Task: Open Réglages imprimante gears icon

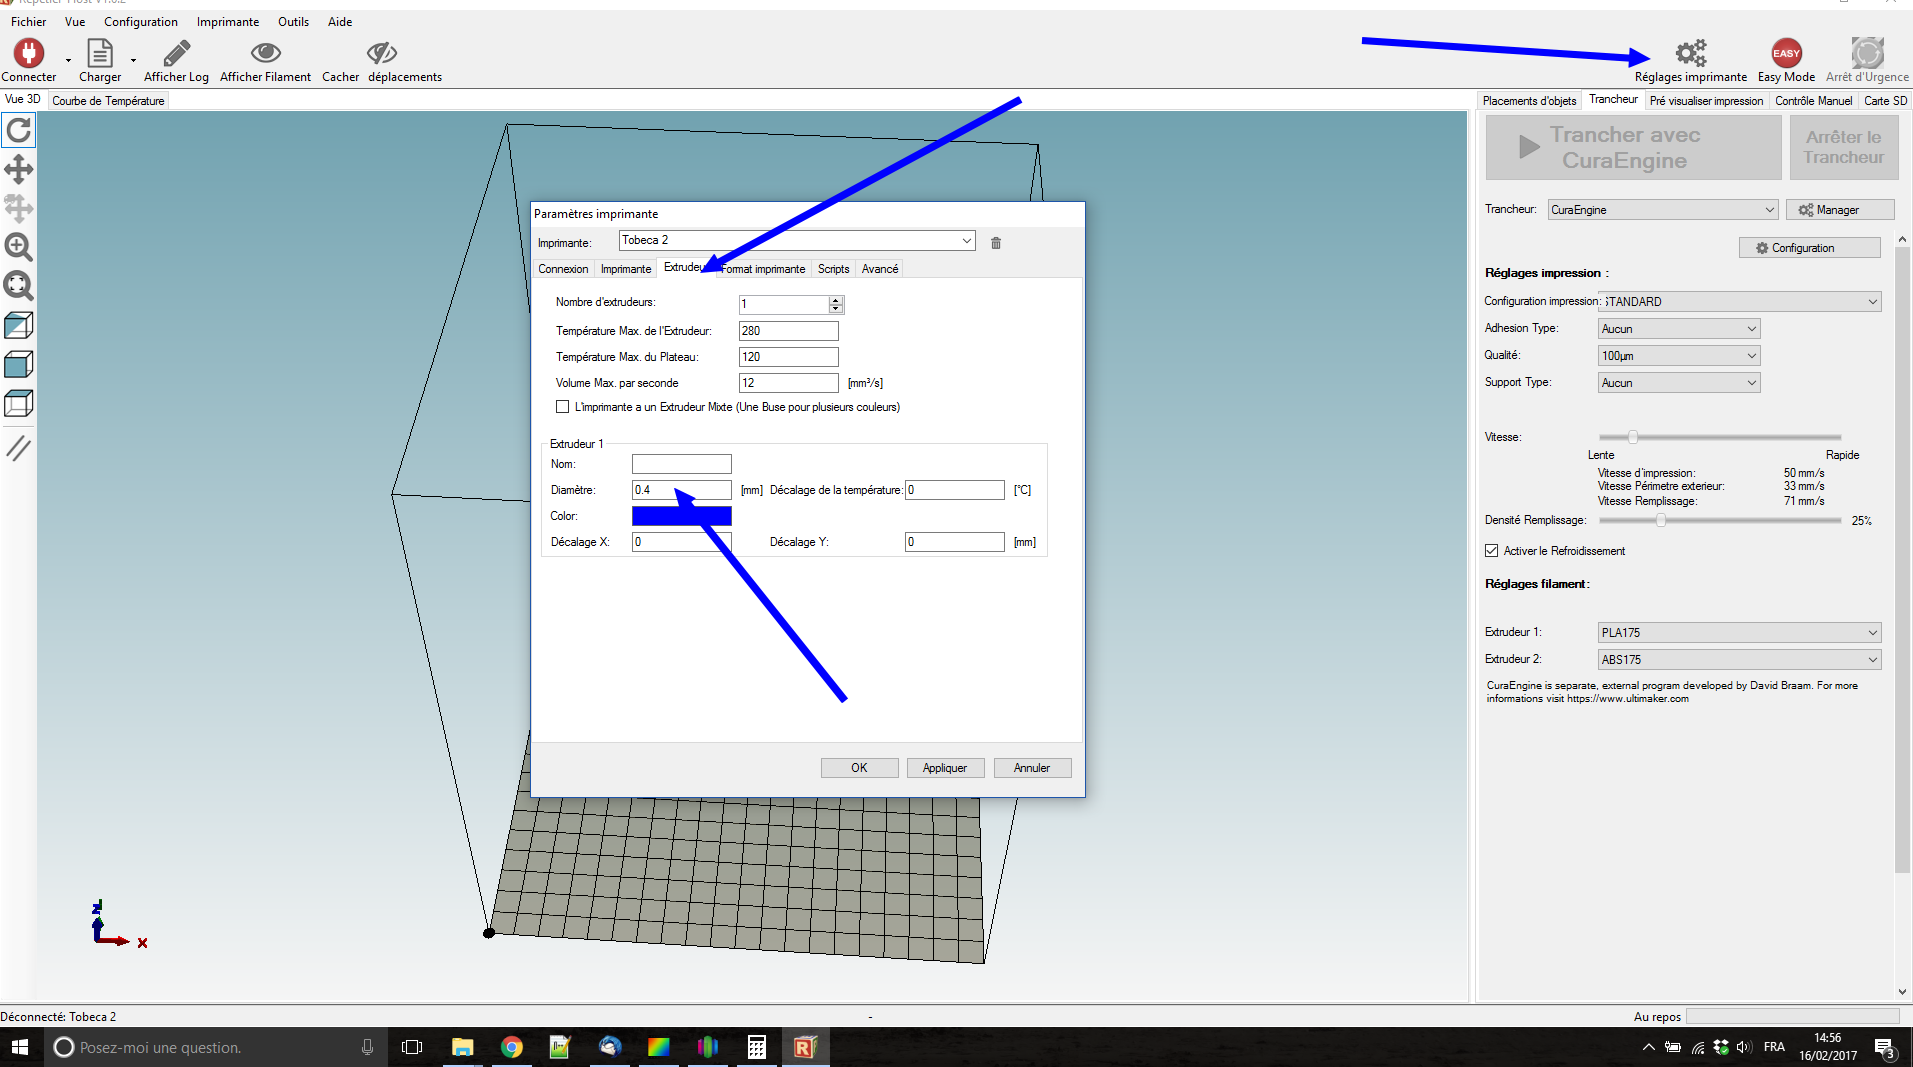Action: (x=1690, y=53)
